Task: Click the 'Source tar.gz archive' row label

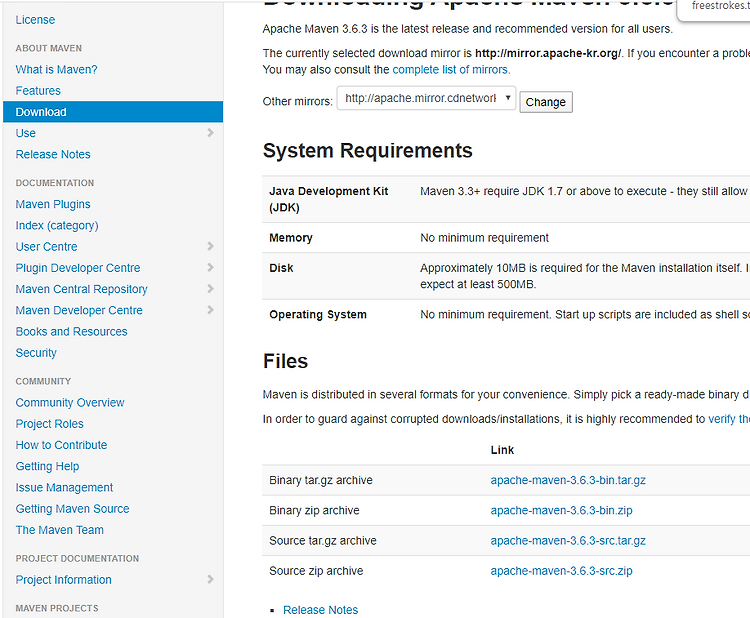Action: [x=322, y=541]
